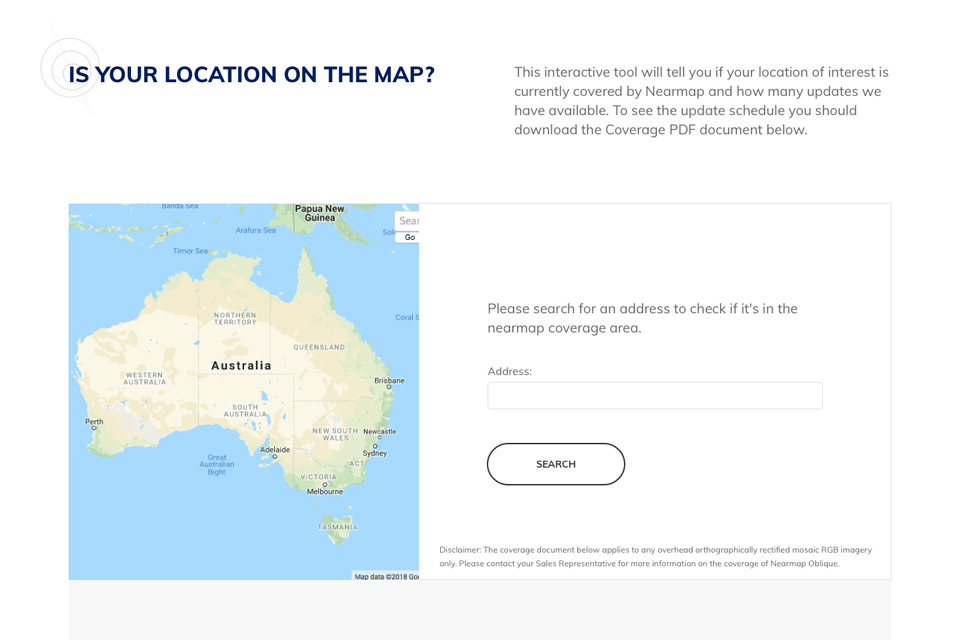
Task: Click the Australia label on map
Action: pos(241,366)
